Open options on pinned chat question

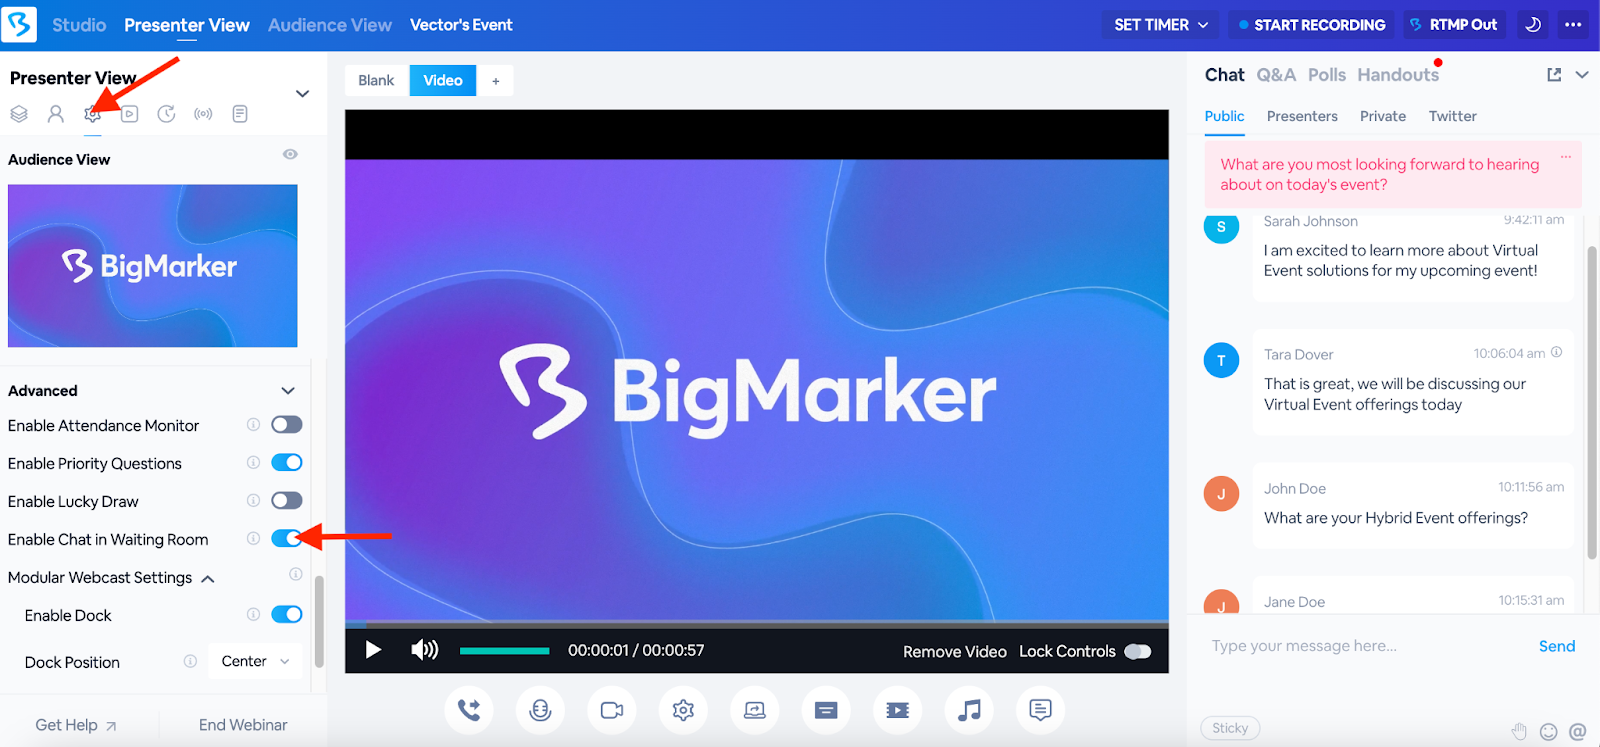1566,157
